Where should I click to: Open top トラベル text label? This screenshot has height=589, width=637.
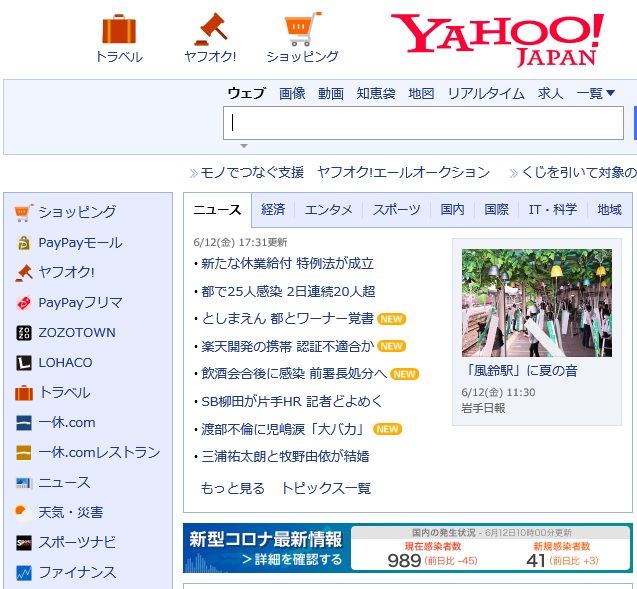click(119, 56)
